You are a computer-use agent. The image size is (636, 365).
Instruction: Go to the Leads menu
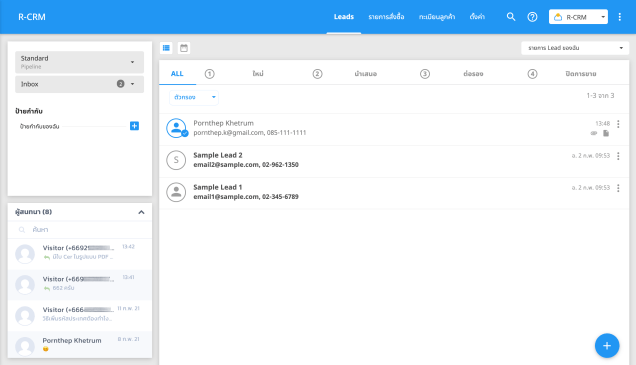pos(344,17)
